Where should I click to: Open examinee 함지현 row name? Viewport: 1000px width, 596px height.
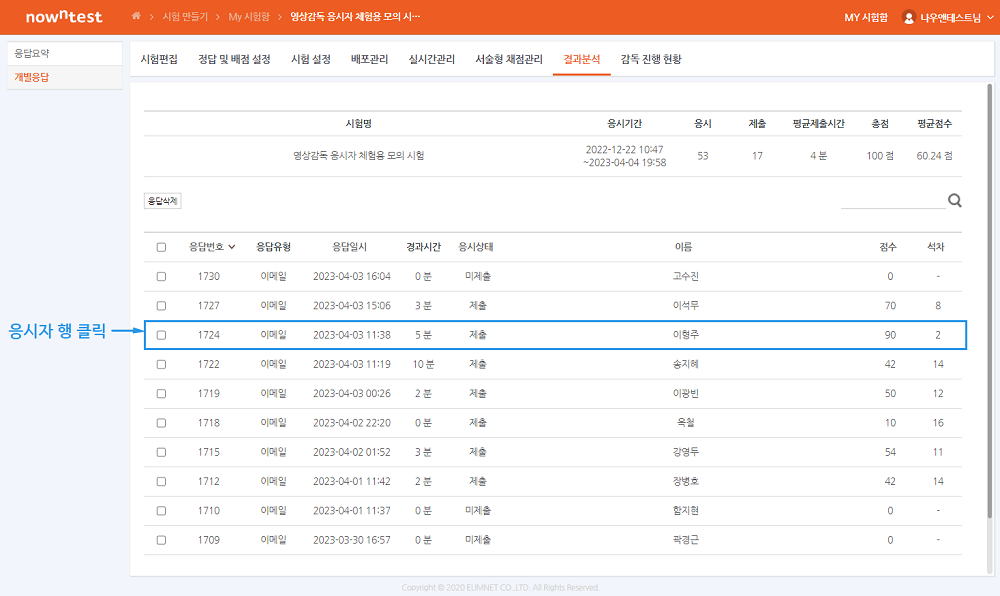tap(686, 511)
